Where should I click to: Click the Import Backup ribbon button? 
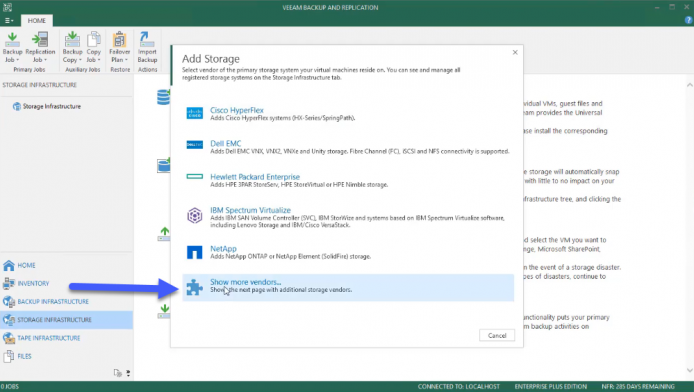(x=147, y=47)
